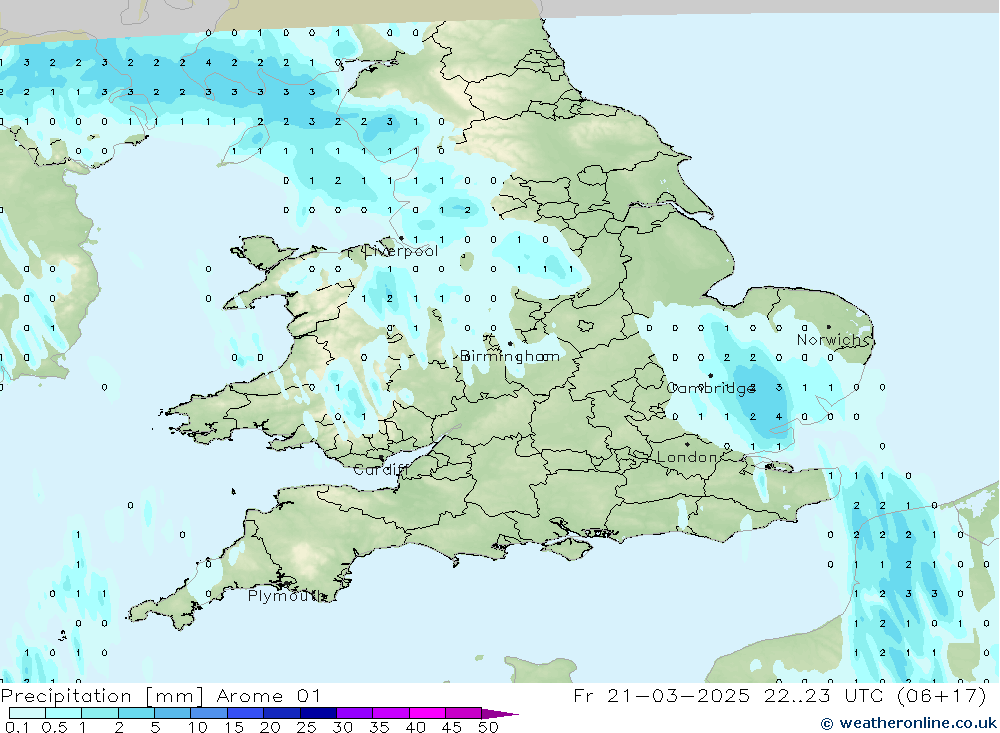Click the Norwich city label

pyautogui.click(x=832, y=340)
